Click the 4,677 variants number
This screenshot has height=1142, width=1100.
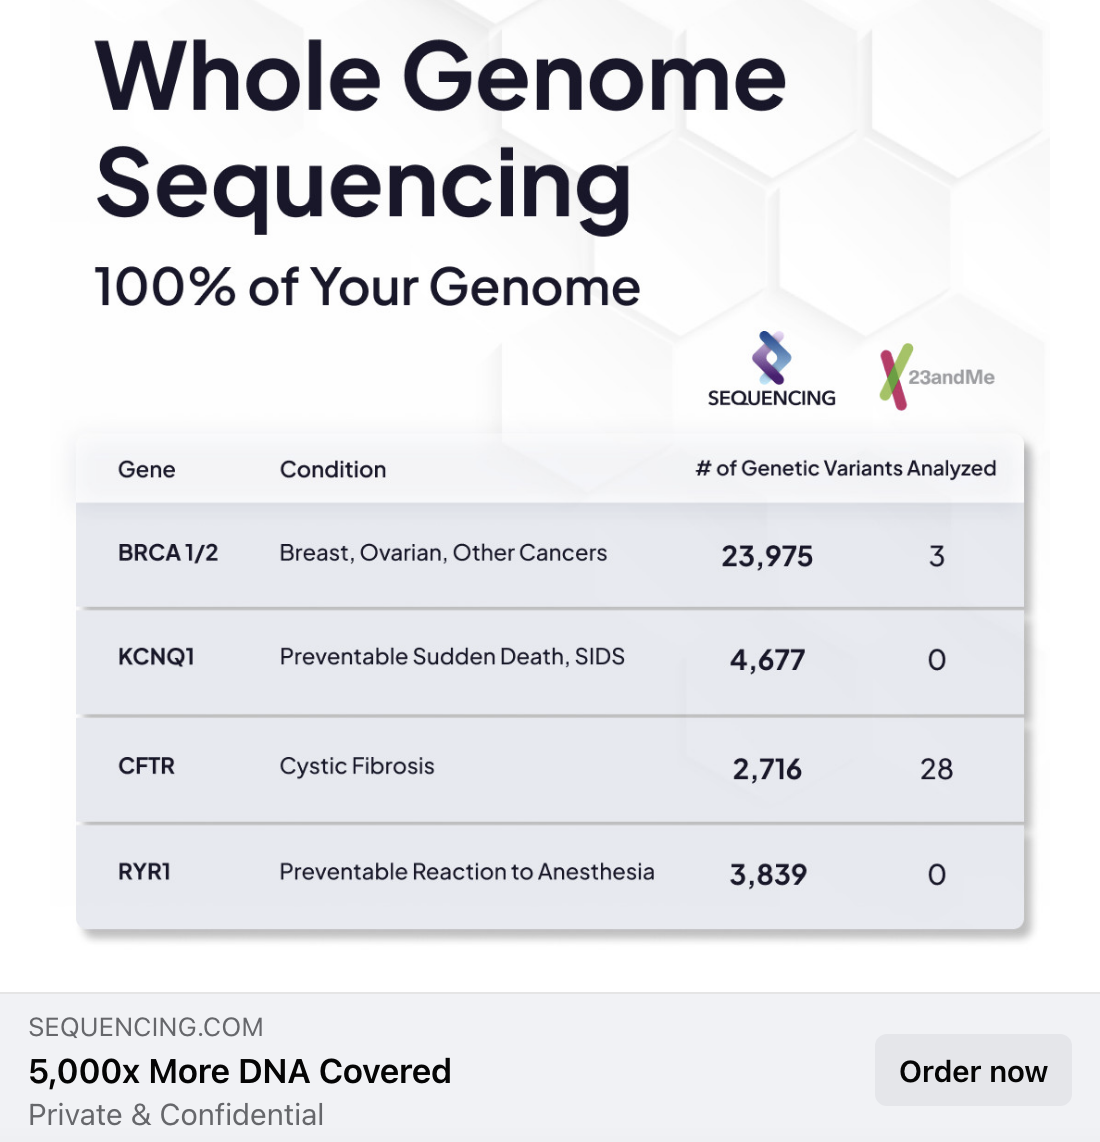click(767, 660)
